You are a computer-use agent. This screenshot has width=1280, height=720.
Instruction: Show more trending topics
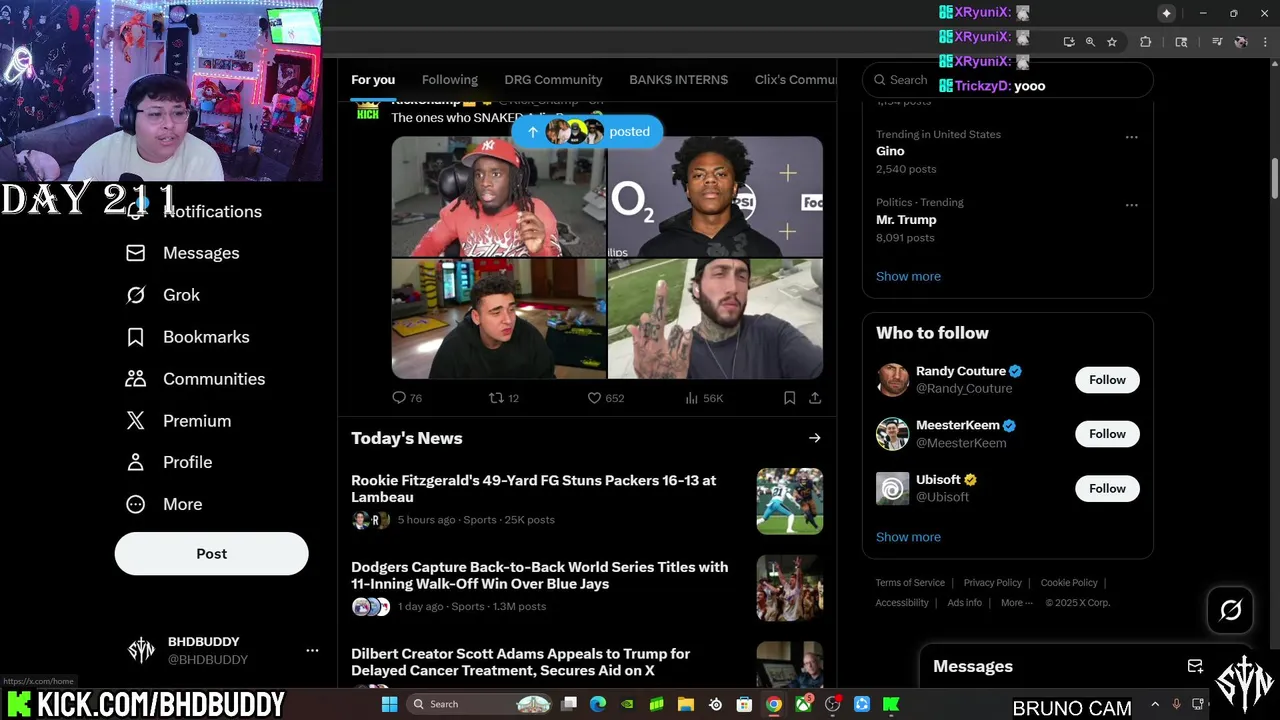[908, 276]
